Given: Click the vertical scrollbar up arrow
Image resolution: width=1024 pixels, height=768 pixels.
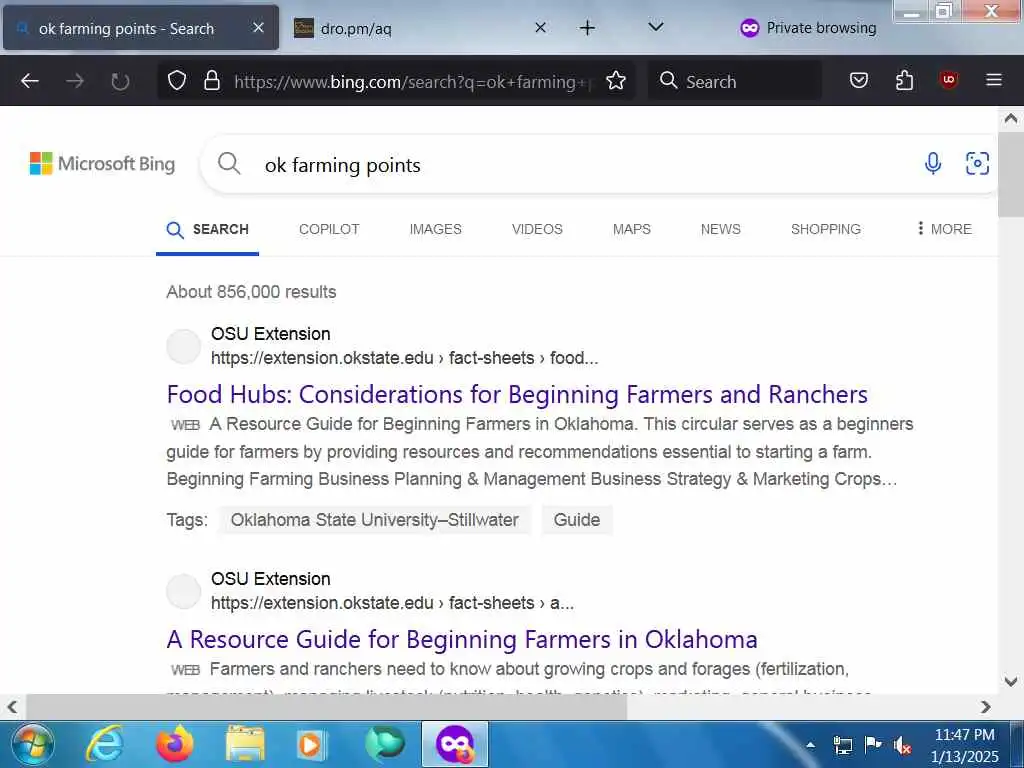Looking at the screenshot, I should click(1011, 118).
